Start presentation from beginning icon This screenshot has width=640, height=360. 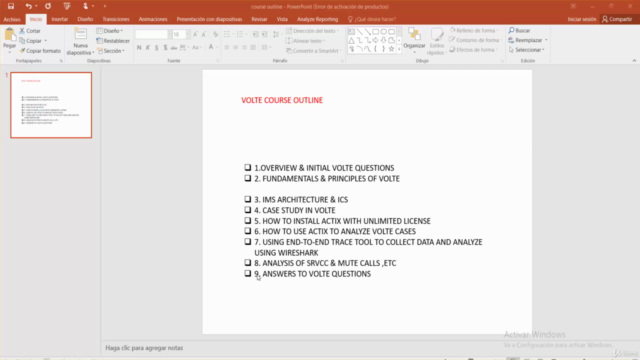tap(67, 6)
